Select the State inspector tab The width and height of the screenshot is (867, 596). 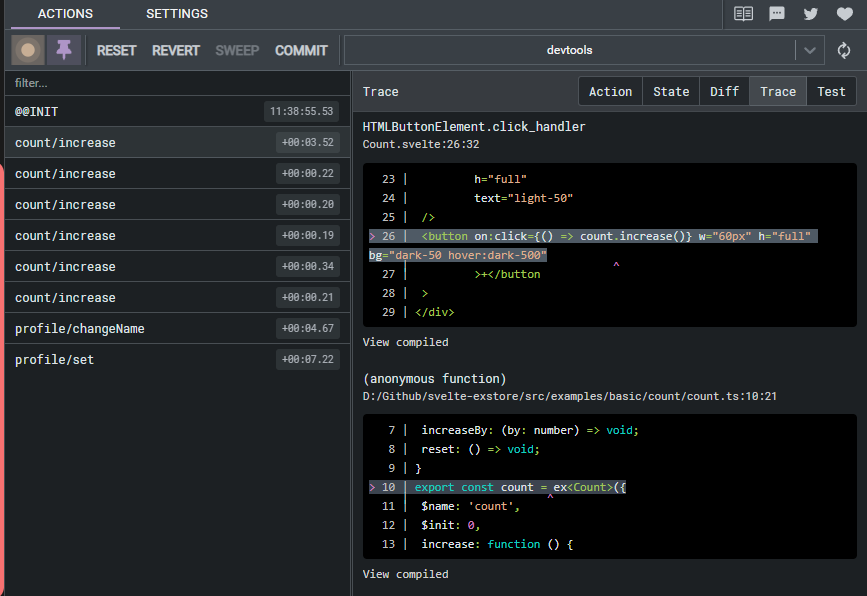click(671, 91)
